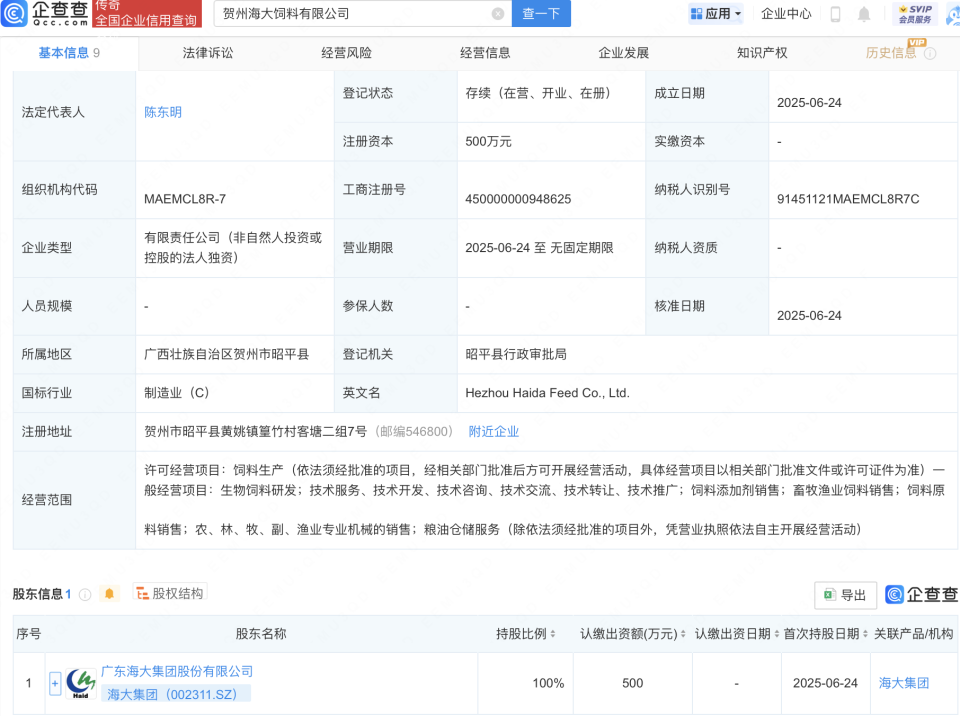This screenshot has width=960, height=716.
Task: Open 广东海大集团股份有限公司 shareholder link
Action: tap(177, 671)
